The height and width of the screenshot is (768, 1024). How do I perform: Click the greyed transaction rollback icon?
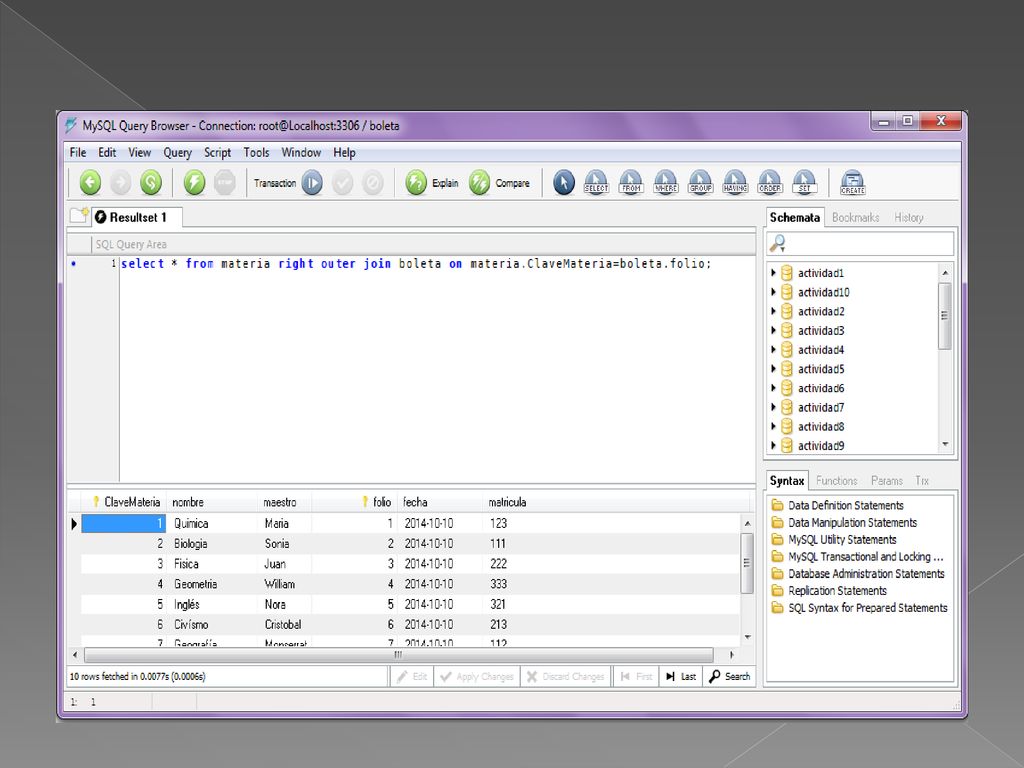[x=373, y=183]
